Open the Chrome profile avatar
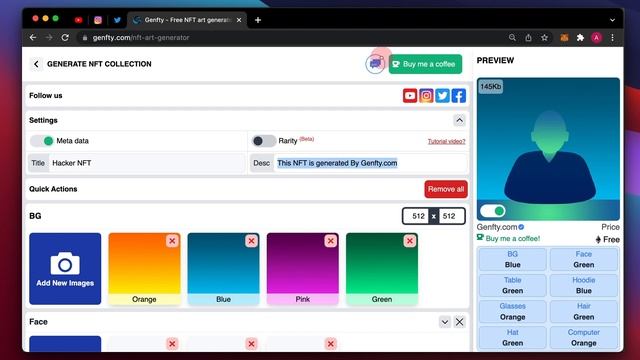Viewport: 640px width, 360px height. (596, 38)
